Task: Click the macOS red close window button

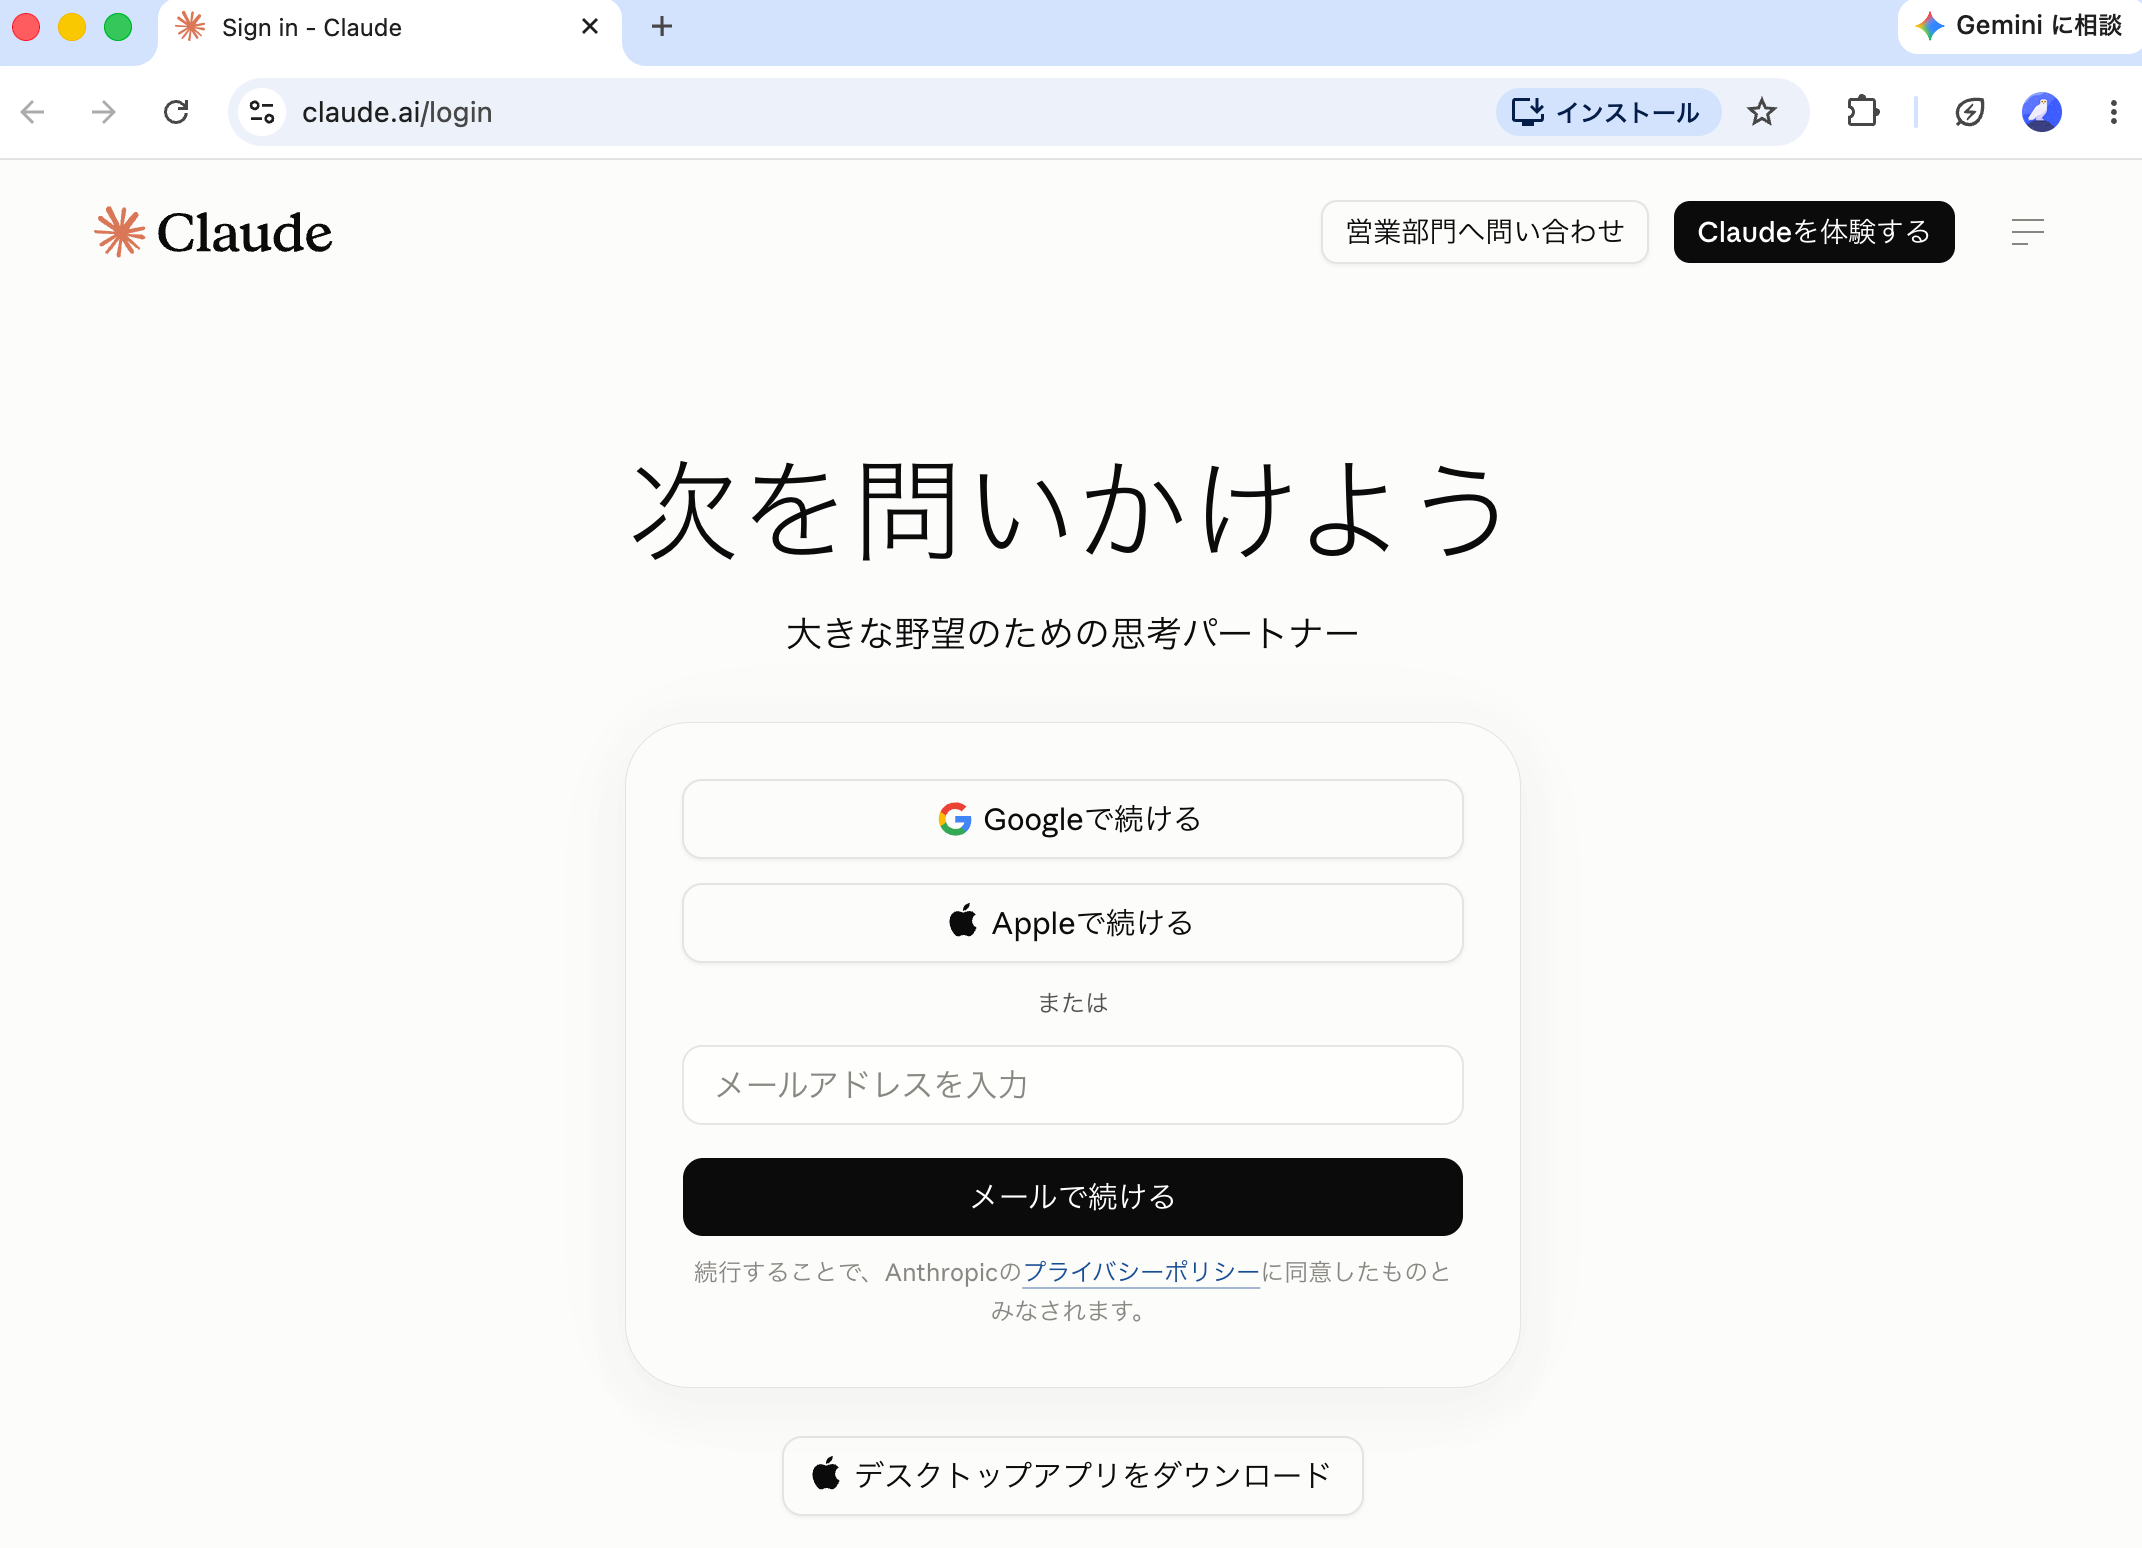Action: coord(26,27)
